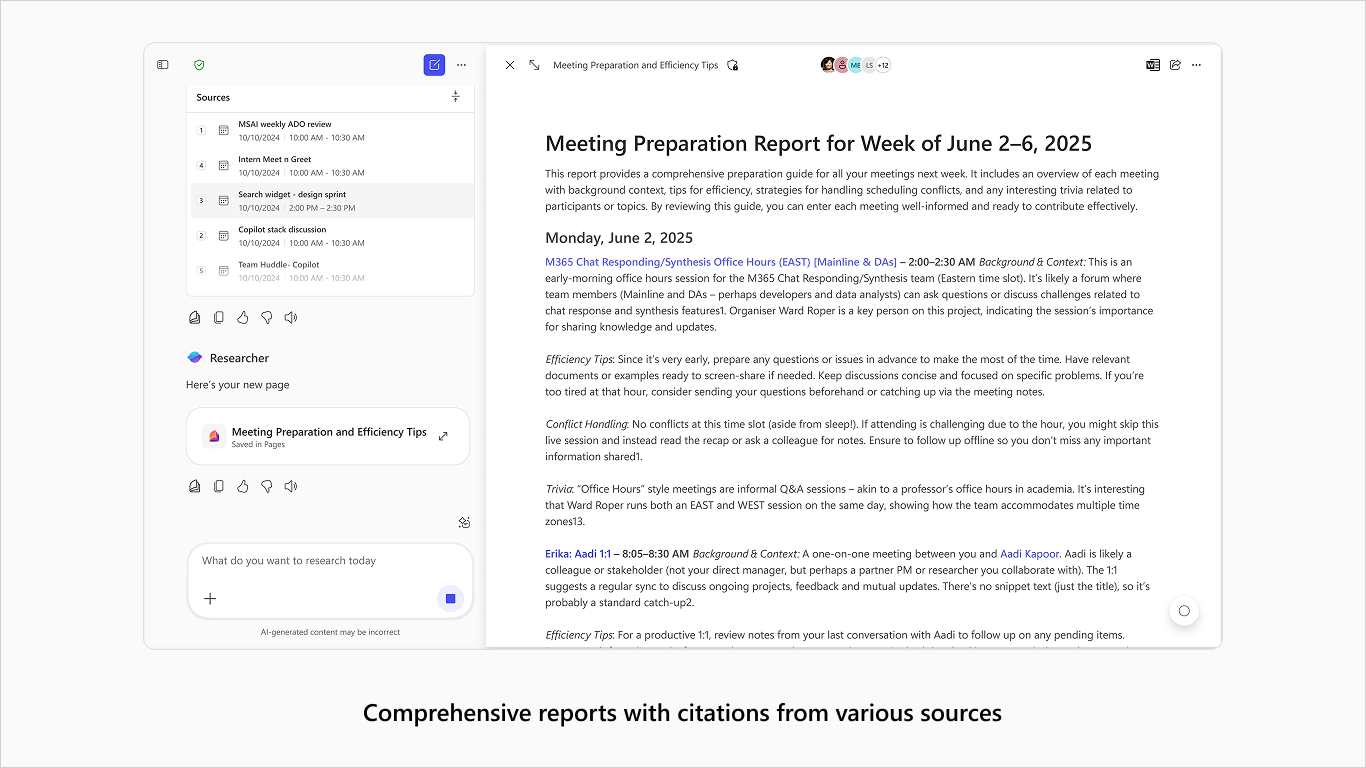Click citation number 4 badge in Sources
This screenshot has height=768, width=1366.
pyautogui.click(x=201, y=165)
